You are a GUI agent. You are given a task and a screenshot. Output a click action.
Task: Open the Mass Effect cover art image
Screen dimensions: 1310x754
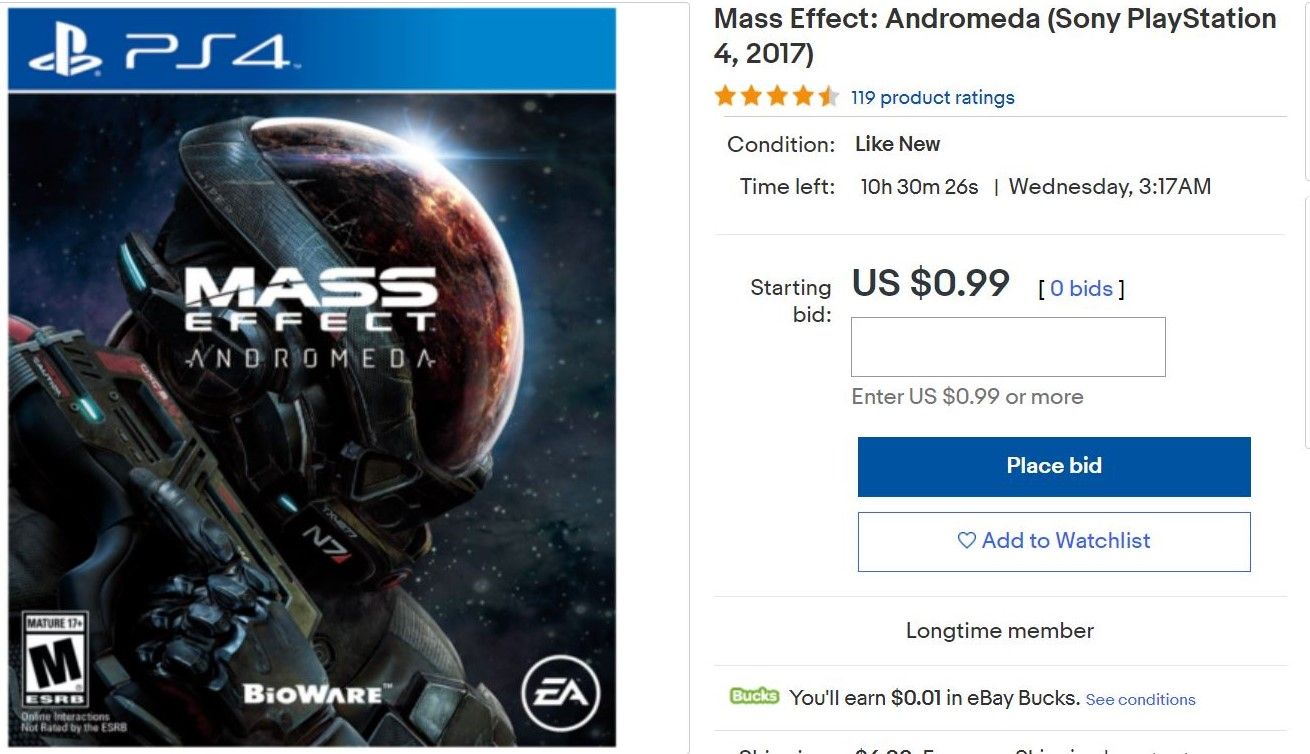click(x=311, y=420)
